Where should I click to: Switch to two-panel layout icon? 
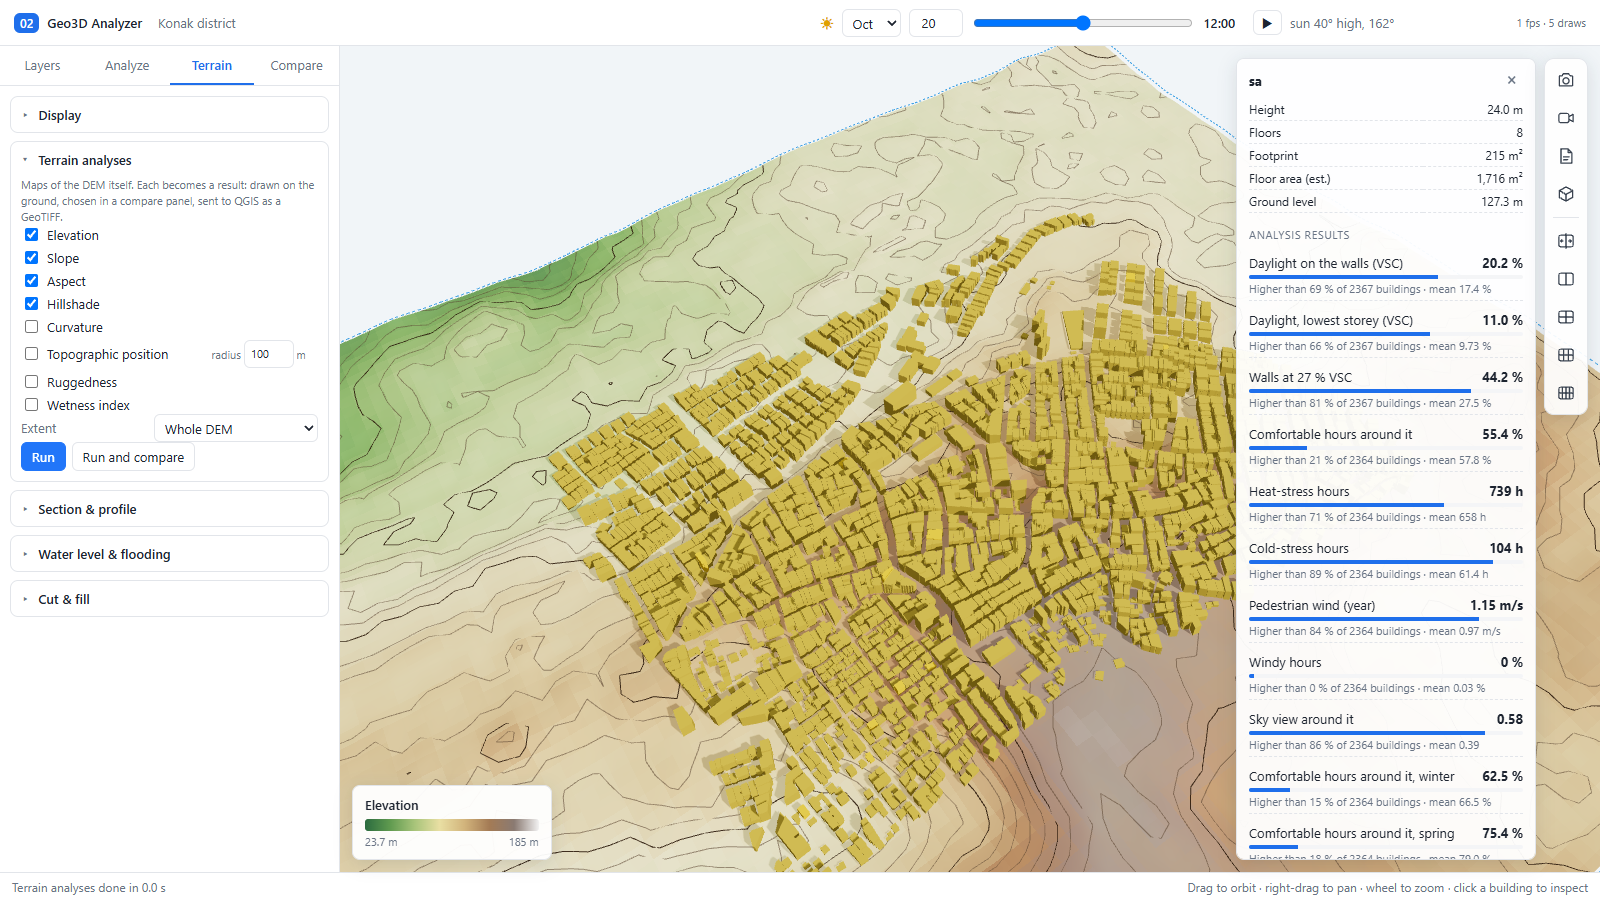click(1566, 279)
